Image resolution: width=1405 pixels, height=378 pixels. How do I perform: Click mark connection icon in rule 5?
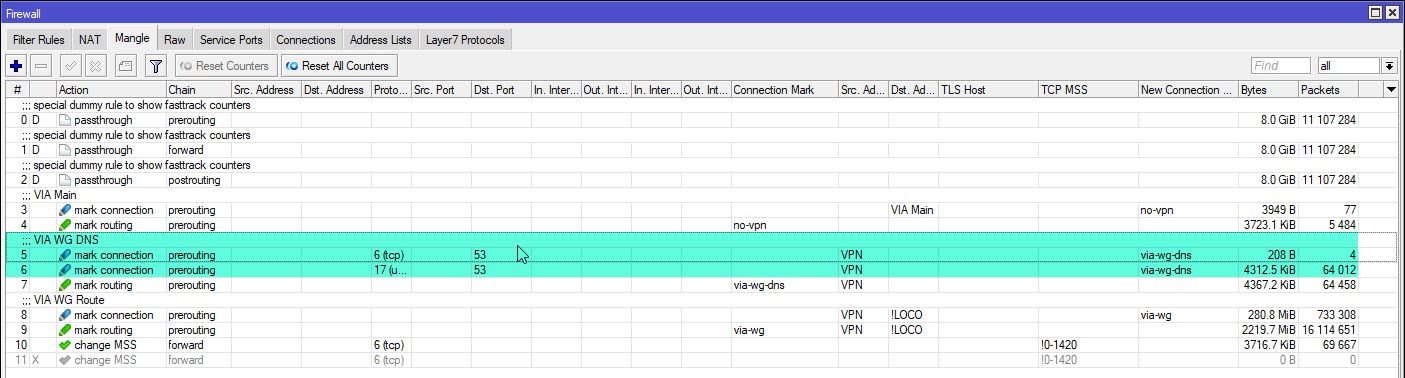pos(65,255)
